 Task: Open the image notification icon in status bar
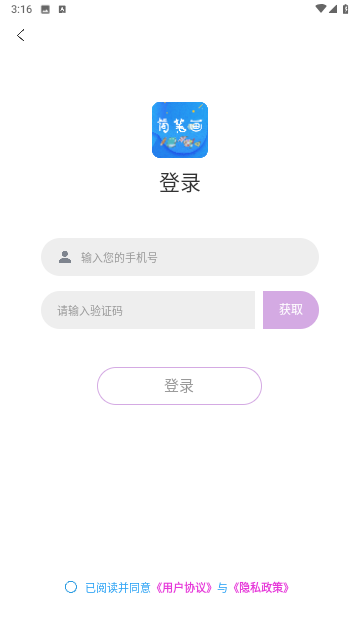[45, 9]
